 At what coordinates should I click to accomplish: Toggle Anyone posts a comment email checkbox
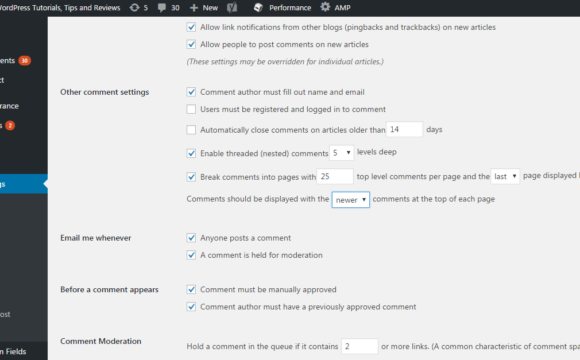tap(191, 238)
